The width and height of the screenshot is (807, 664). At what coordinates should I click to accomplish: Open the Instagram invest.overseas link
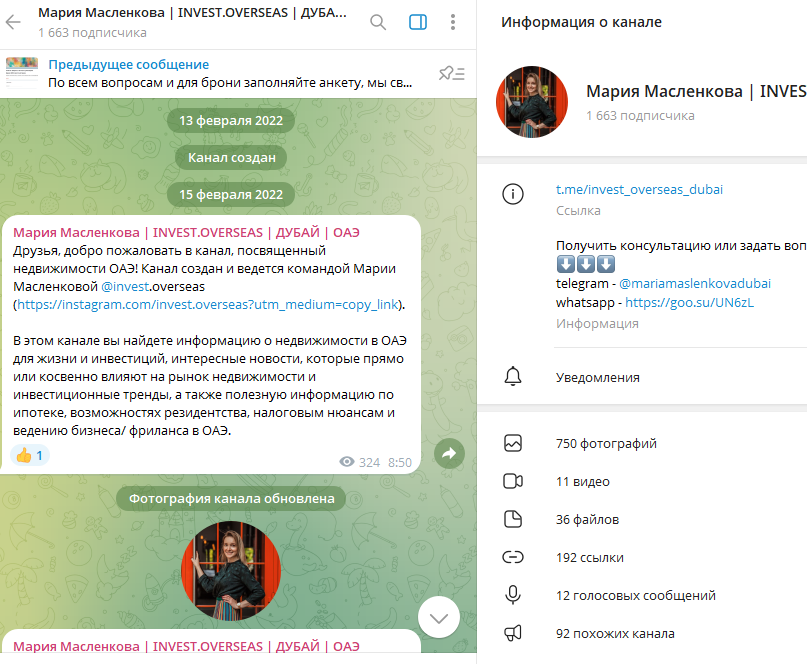[x=208, y=305]
